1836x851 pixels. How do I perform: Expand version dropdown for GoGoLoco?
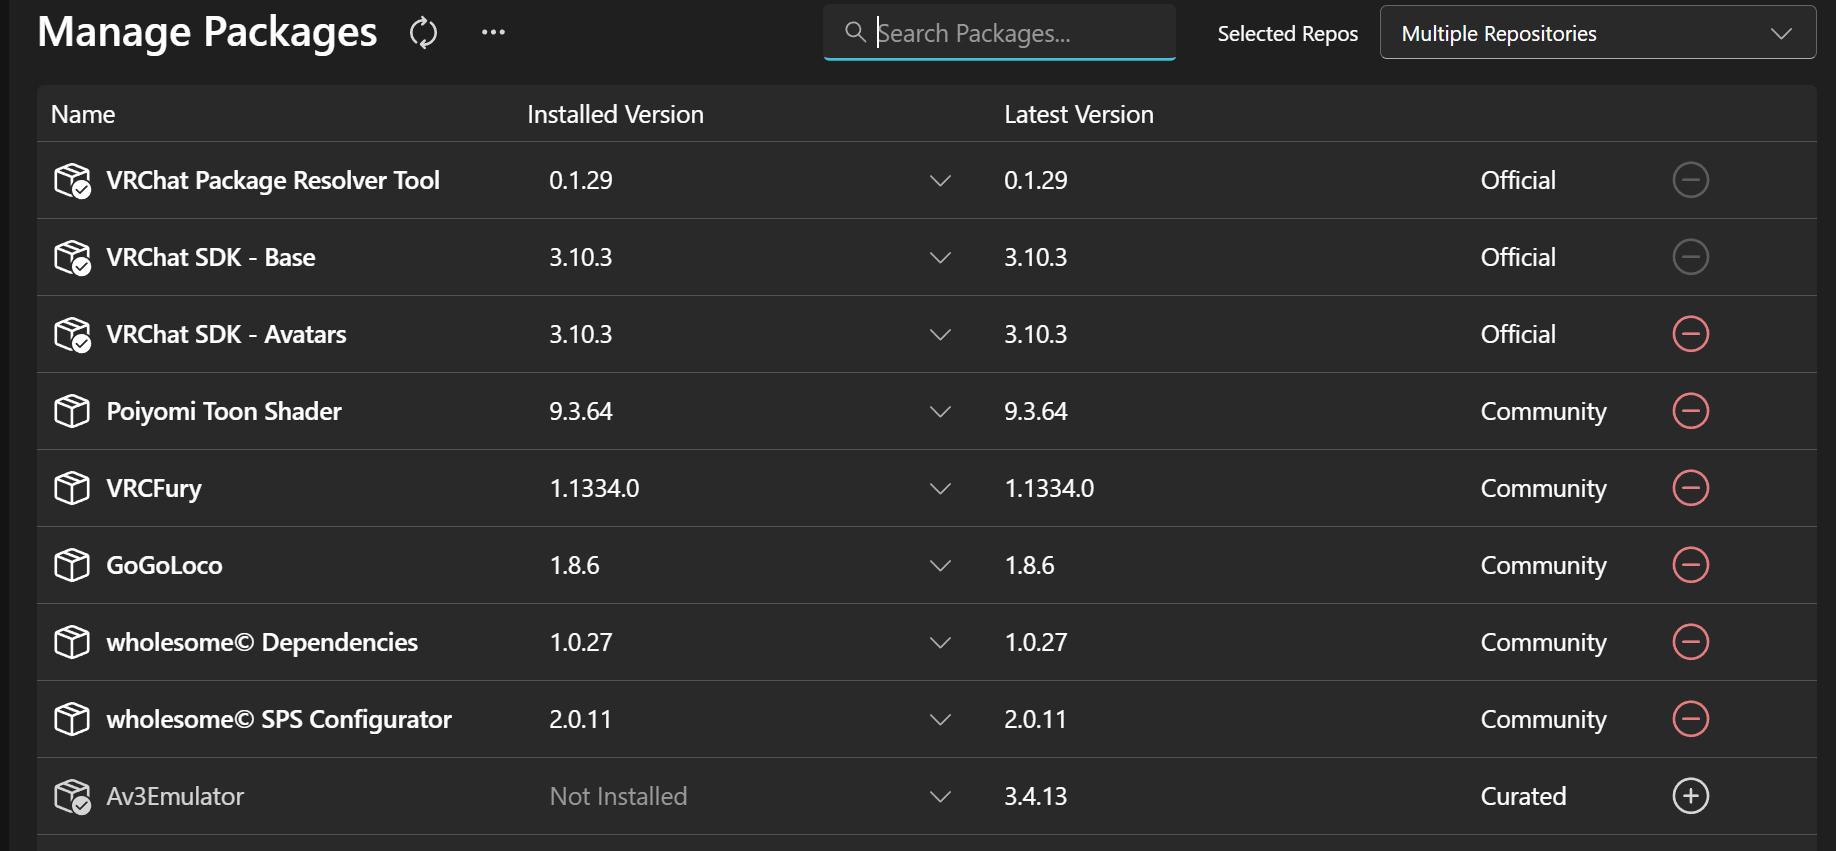(940, 566)
